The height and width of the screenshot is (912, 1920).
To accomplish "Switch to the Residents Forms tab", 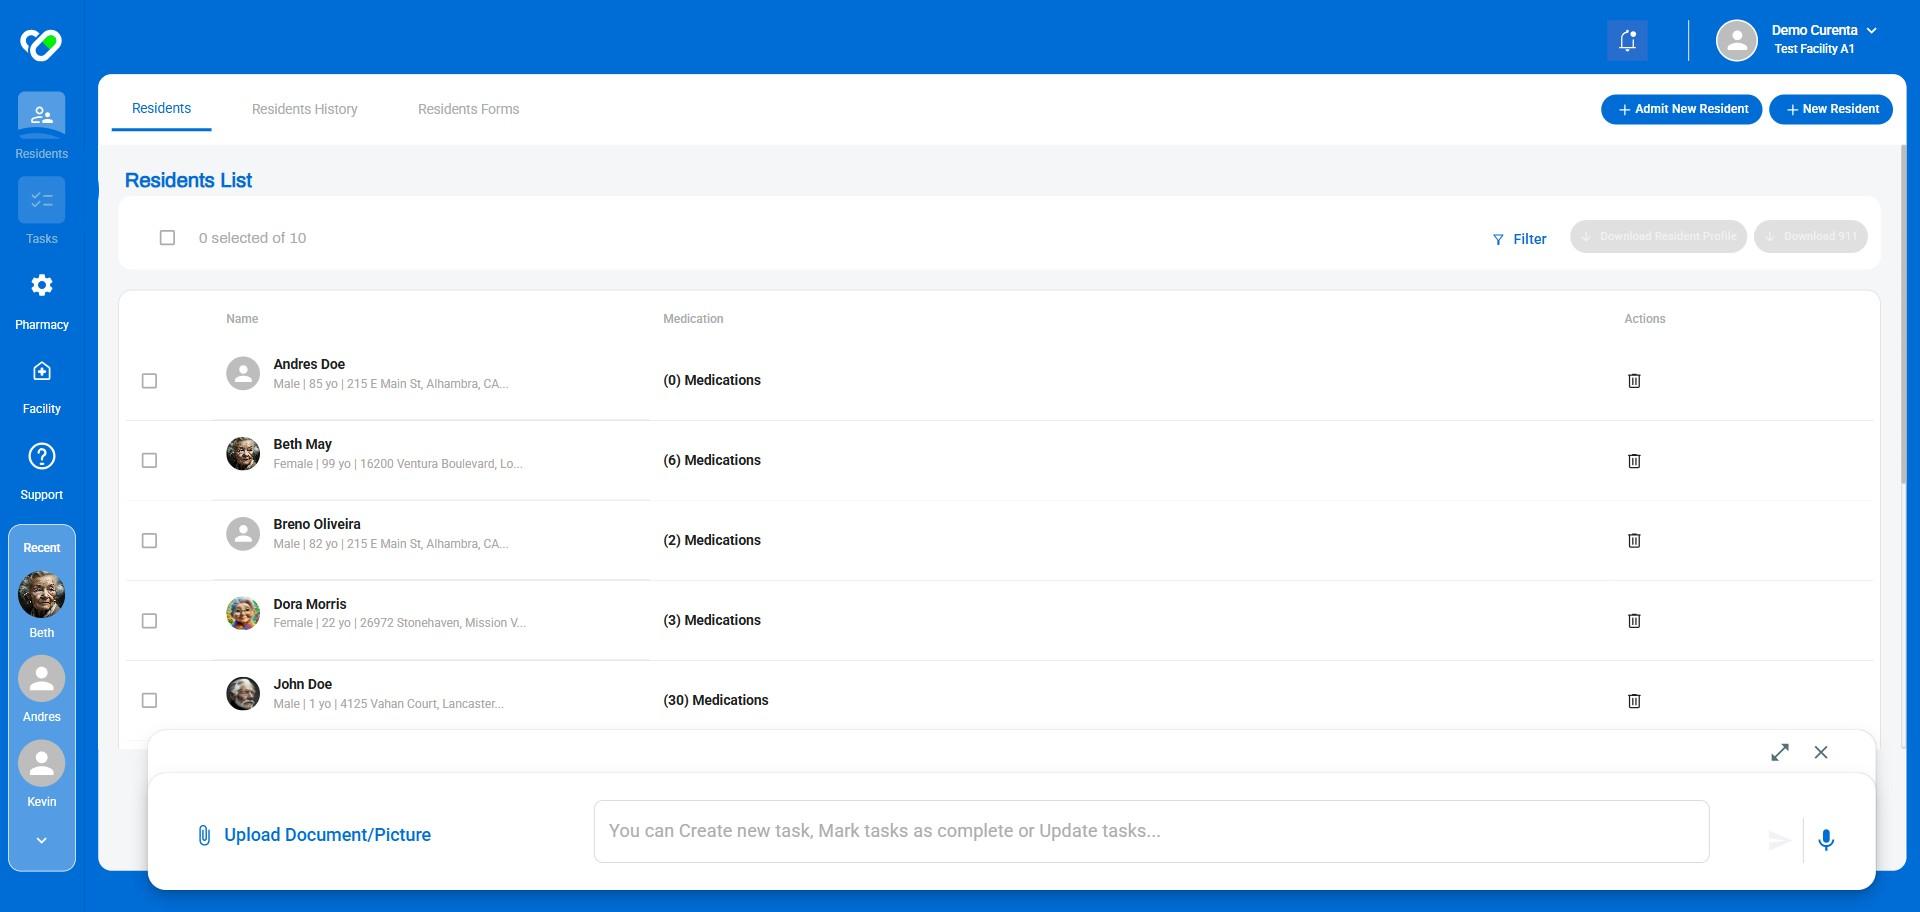I will click(468, 109).
